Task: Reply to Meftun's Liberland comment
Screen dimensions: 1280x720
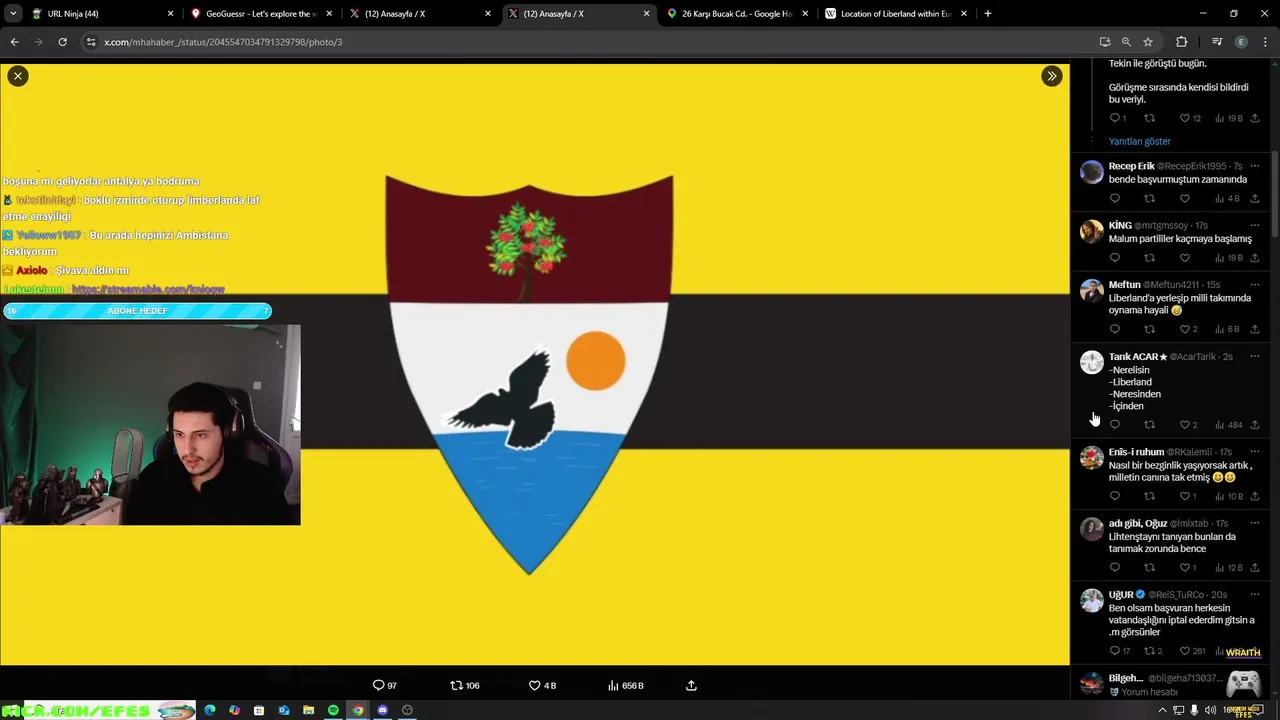Action: pos(1115,329)
